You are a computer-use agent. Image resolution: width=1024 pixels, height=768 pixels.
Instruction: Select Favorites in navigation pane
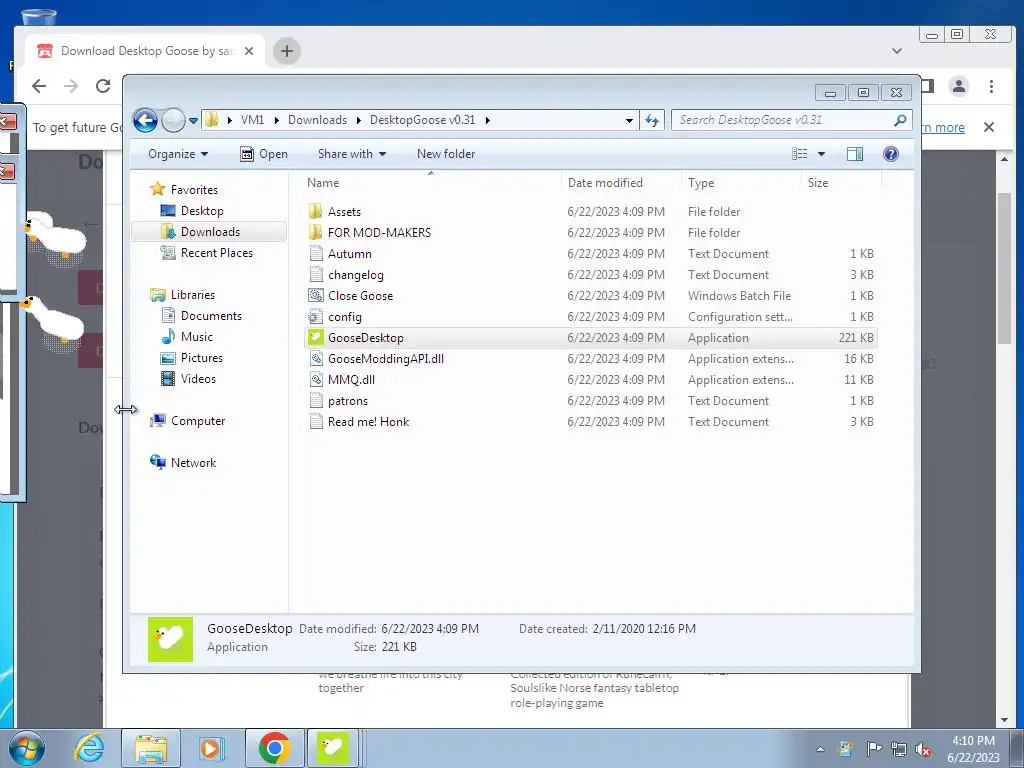194,189
